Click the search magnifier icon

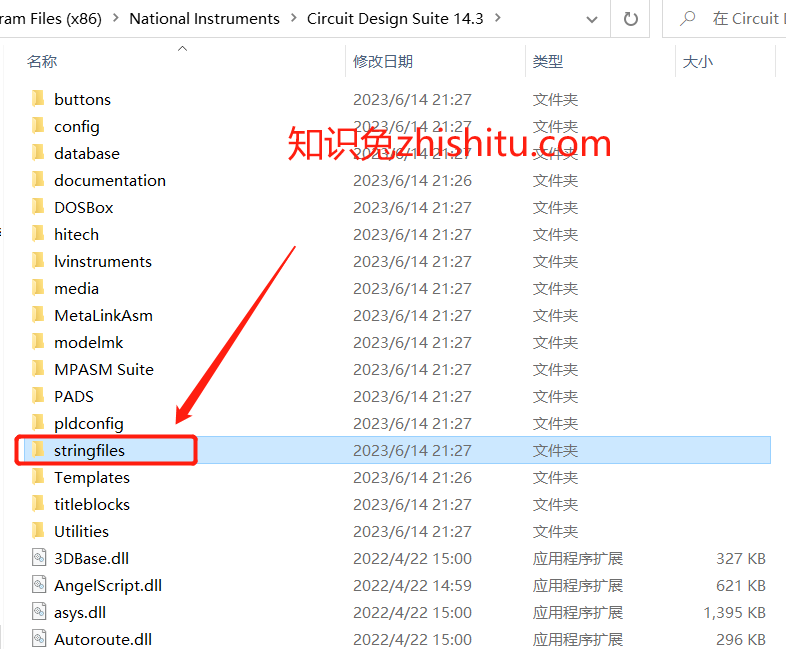tap(688, 19)
